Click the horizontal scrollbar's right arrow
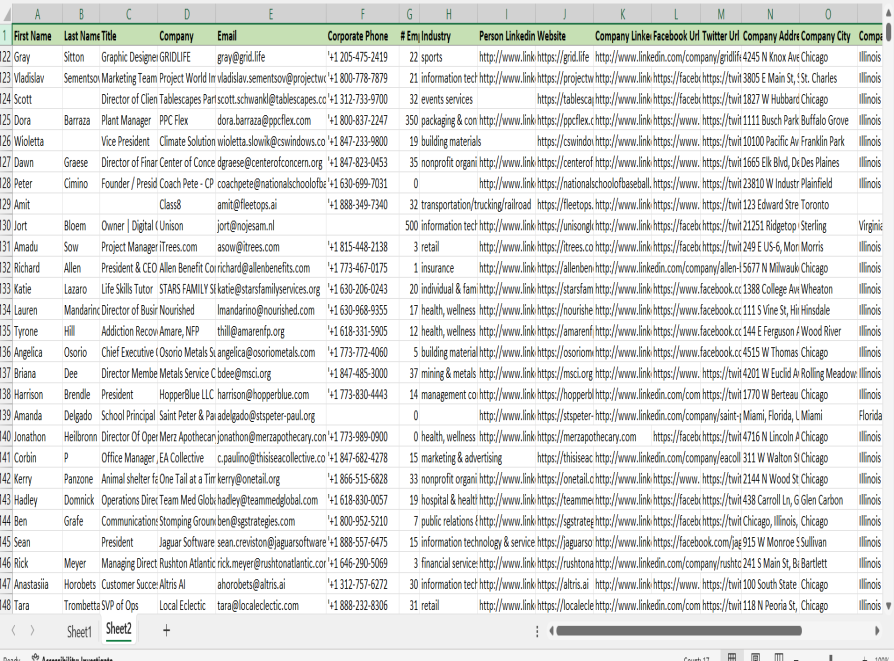The width and height of the screenshot is (894, 661). click(877, 631)
